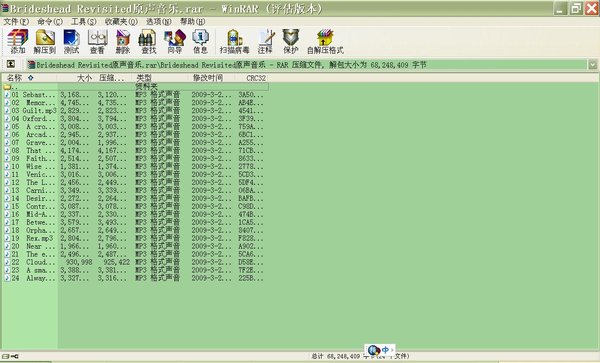The width and height of the screenshot is (600, 363).
Task: Open the 工具(S) menu
Action: click(x=83, y=21)
